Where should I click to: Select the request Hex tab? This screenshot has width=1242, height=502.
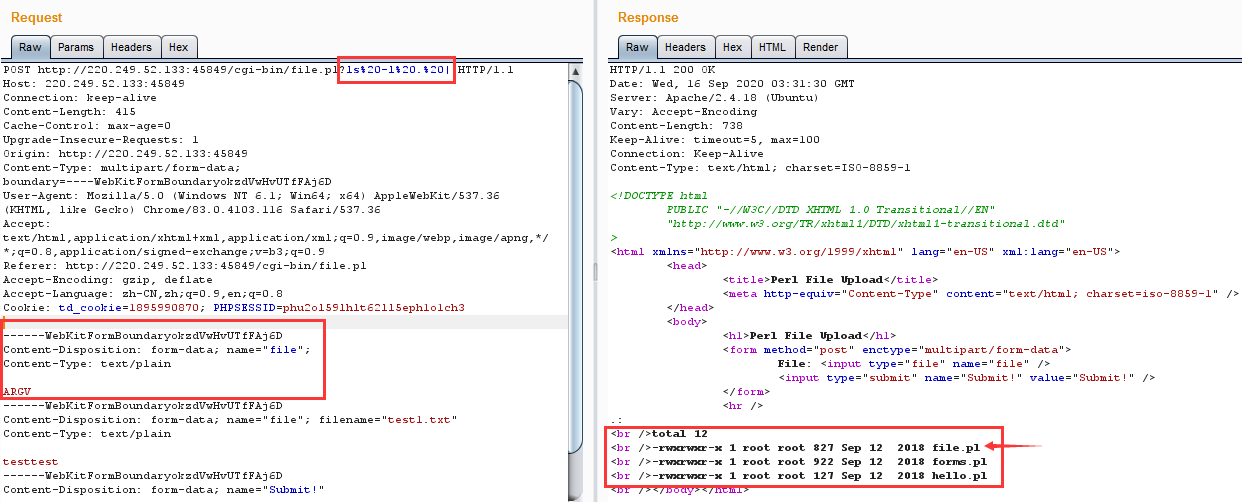178,47
